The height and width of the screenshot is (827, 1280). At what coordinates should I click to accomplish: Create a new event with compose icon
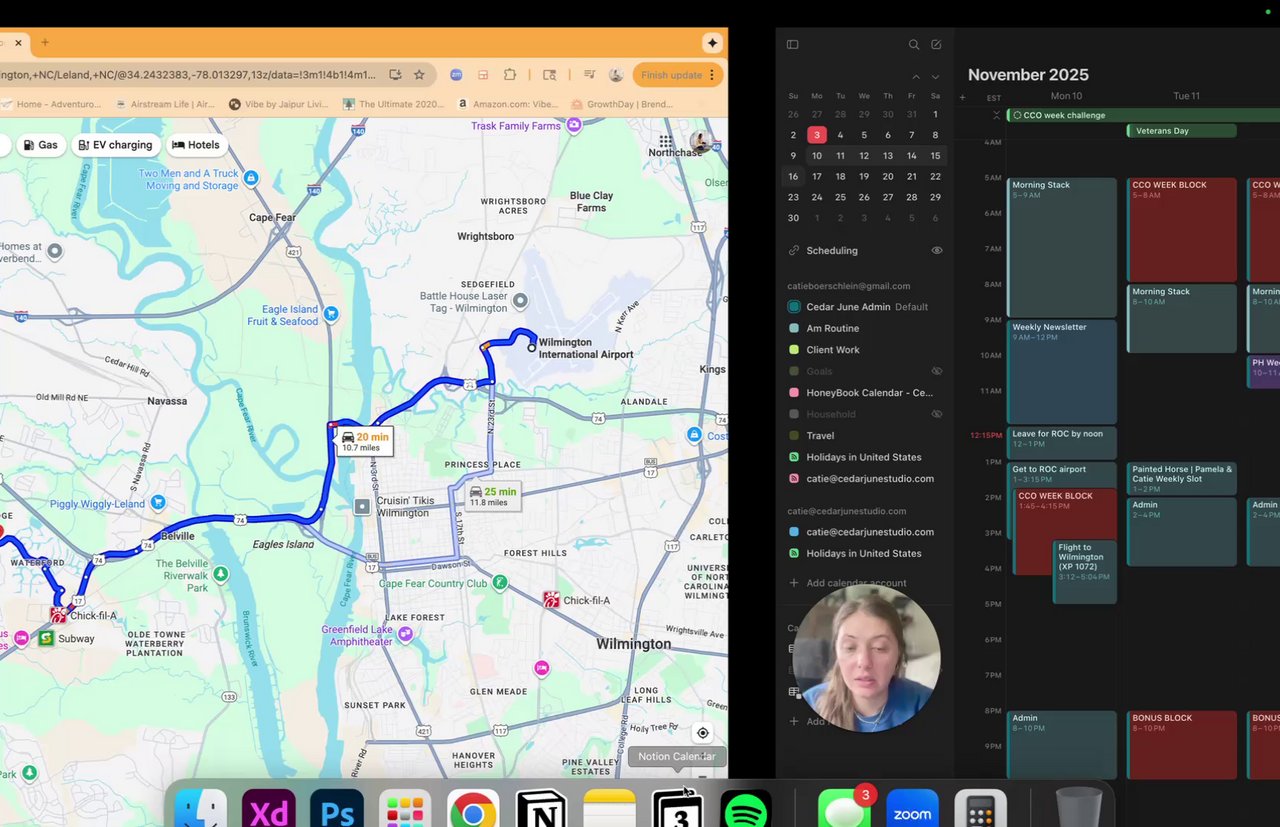(936, 44)
